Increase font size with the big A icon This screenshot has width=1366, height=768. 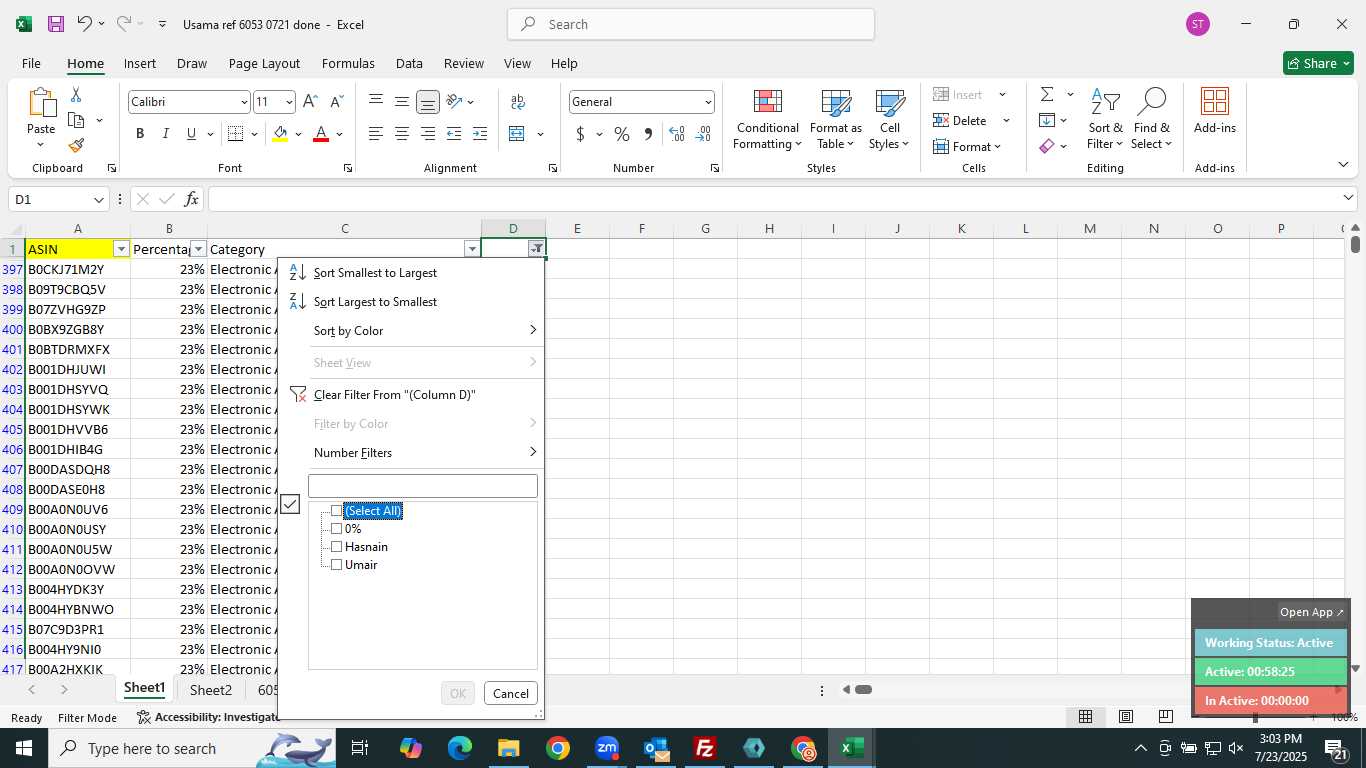tap(310, 101)
